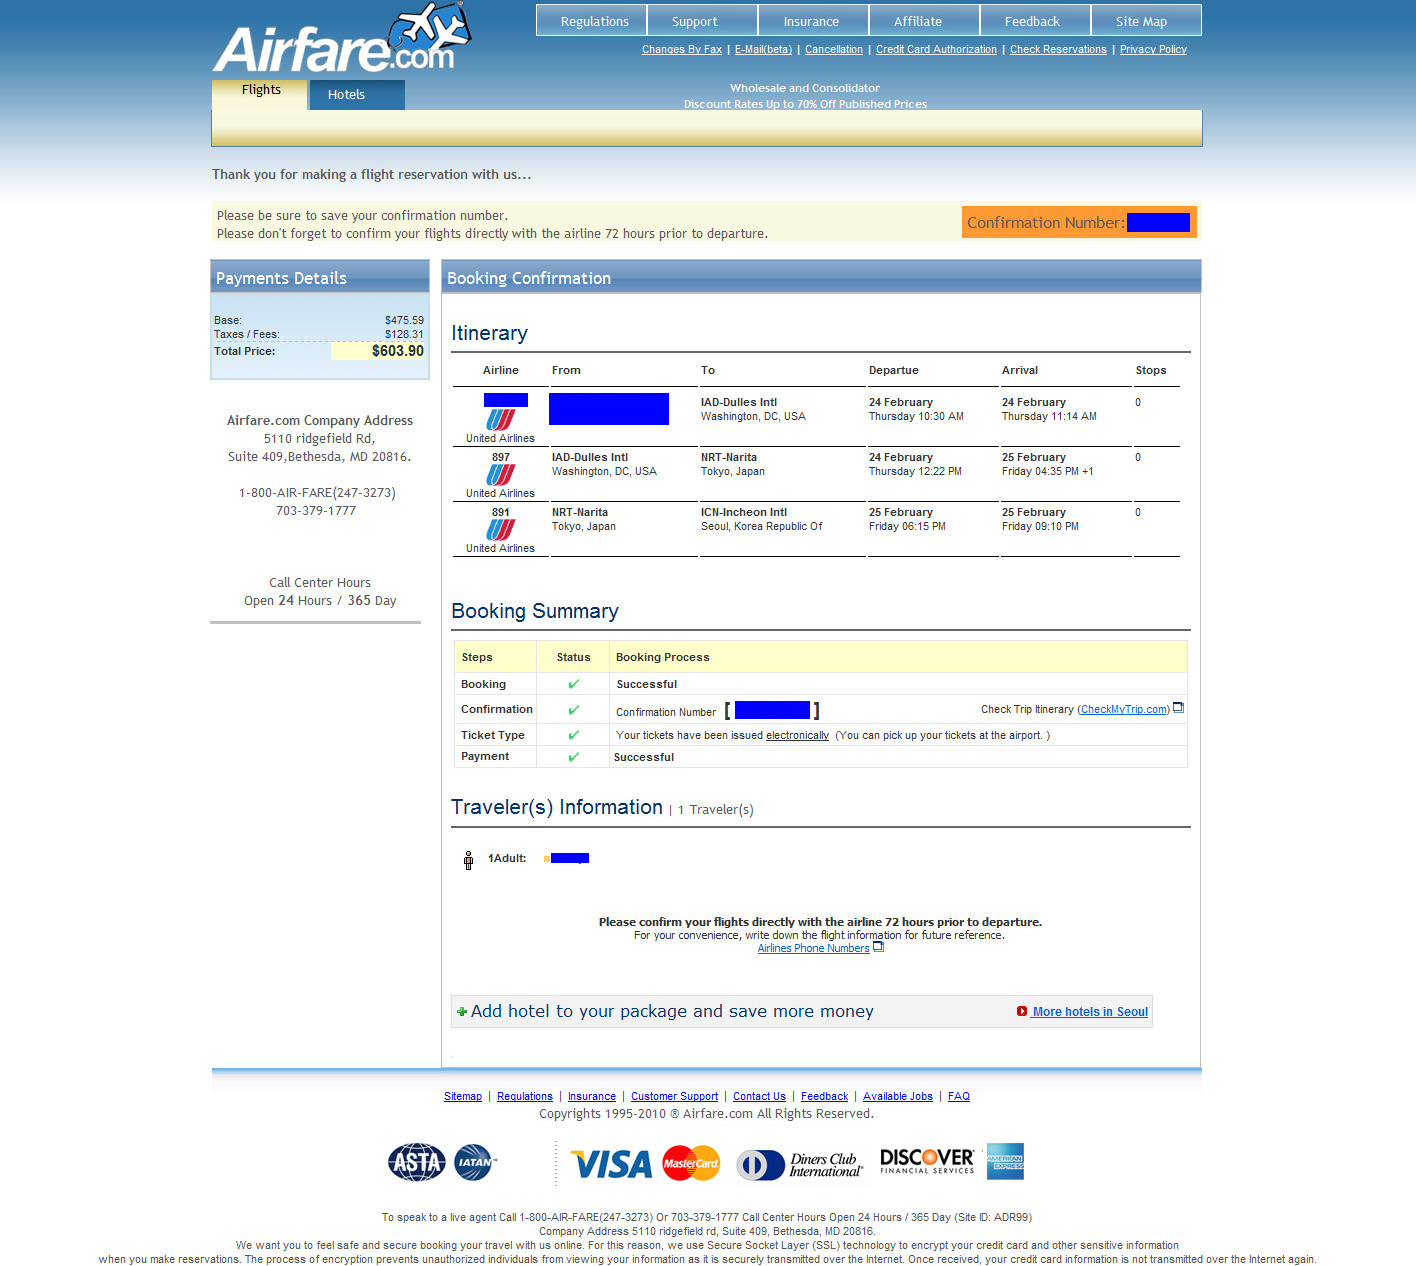Follow the CheckMyTrip.com link
The width and height of the screenshot is (1416, 1266).
(x=1124, y=709)
